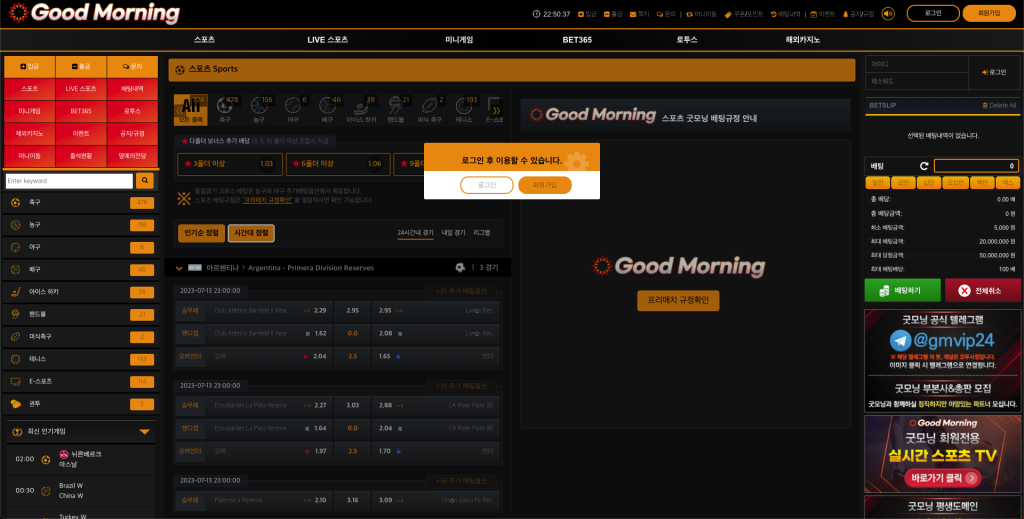
Task: Open 쿠폰/포인트 in the top header
Action: [743, 14]
